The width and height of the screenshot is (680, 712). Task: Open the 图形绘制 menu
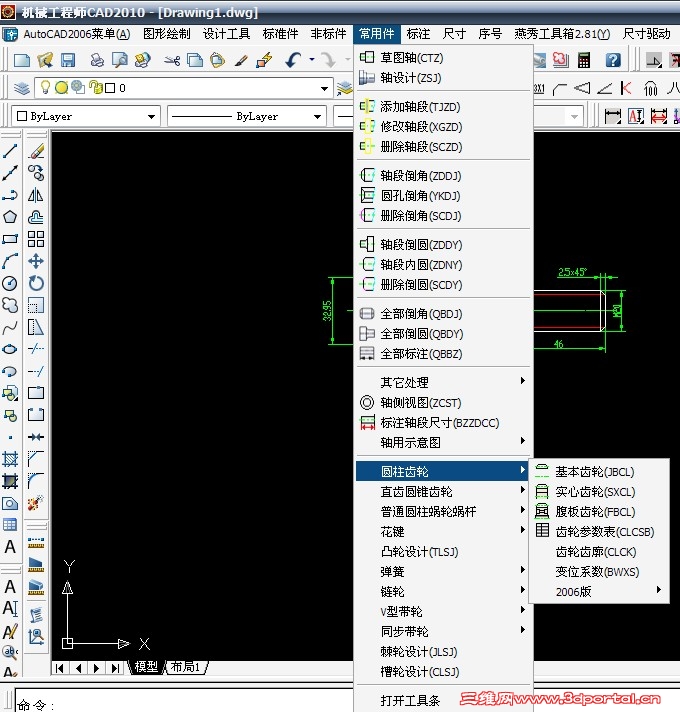pos(167,34)
